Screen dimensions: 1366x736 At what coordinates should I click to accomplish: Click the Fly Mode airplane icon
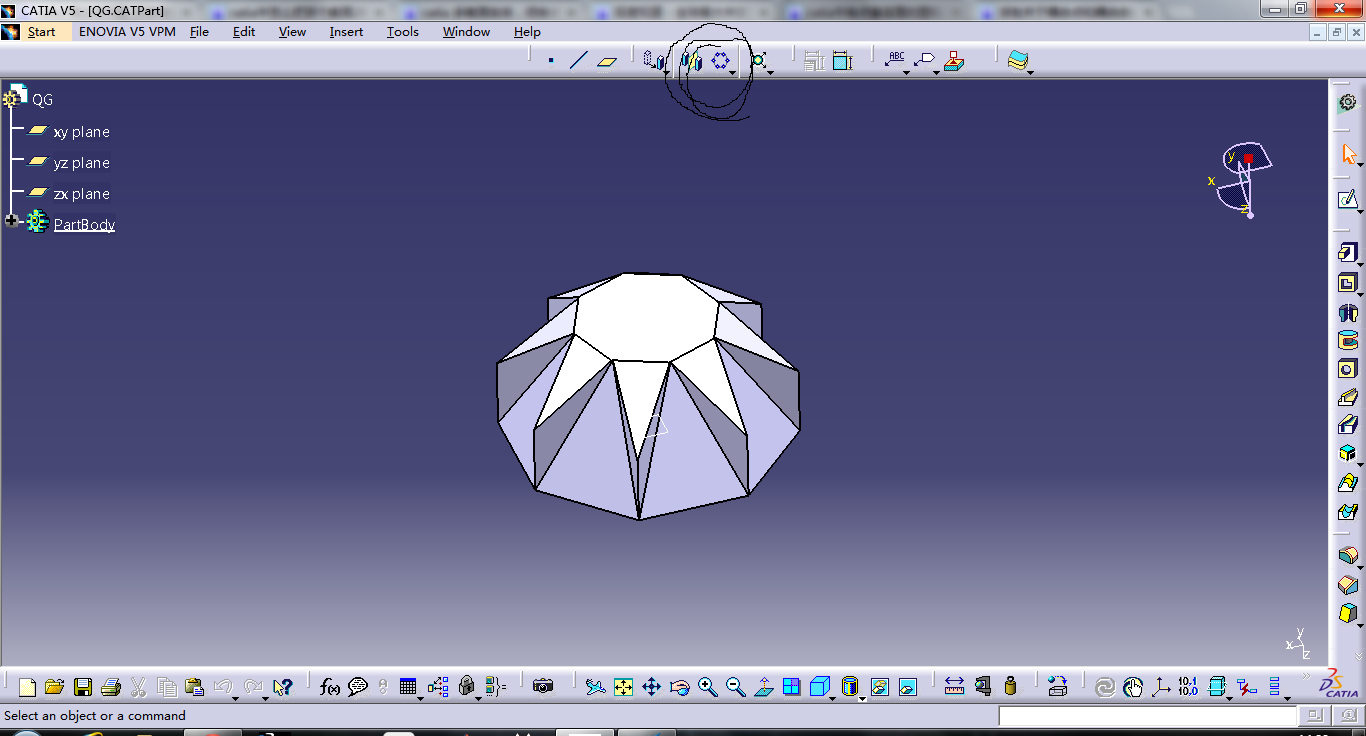pyautogui.click(x=595, y=687)
